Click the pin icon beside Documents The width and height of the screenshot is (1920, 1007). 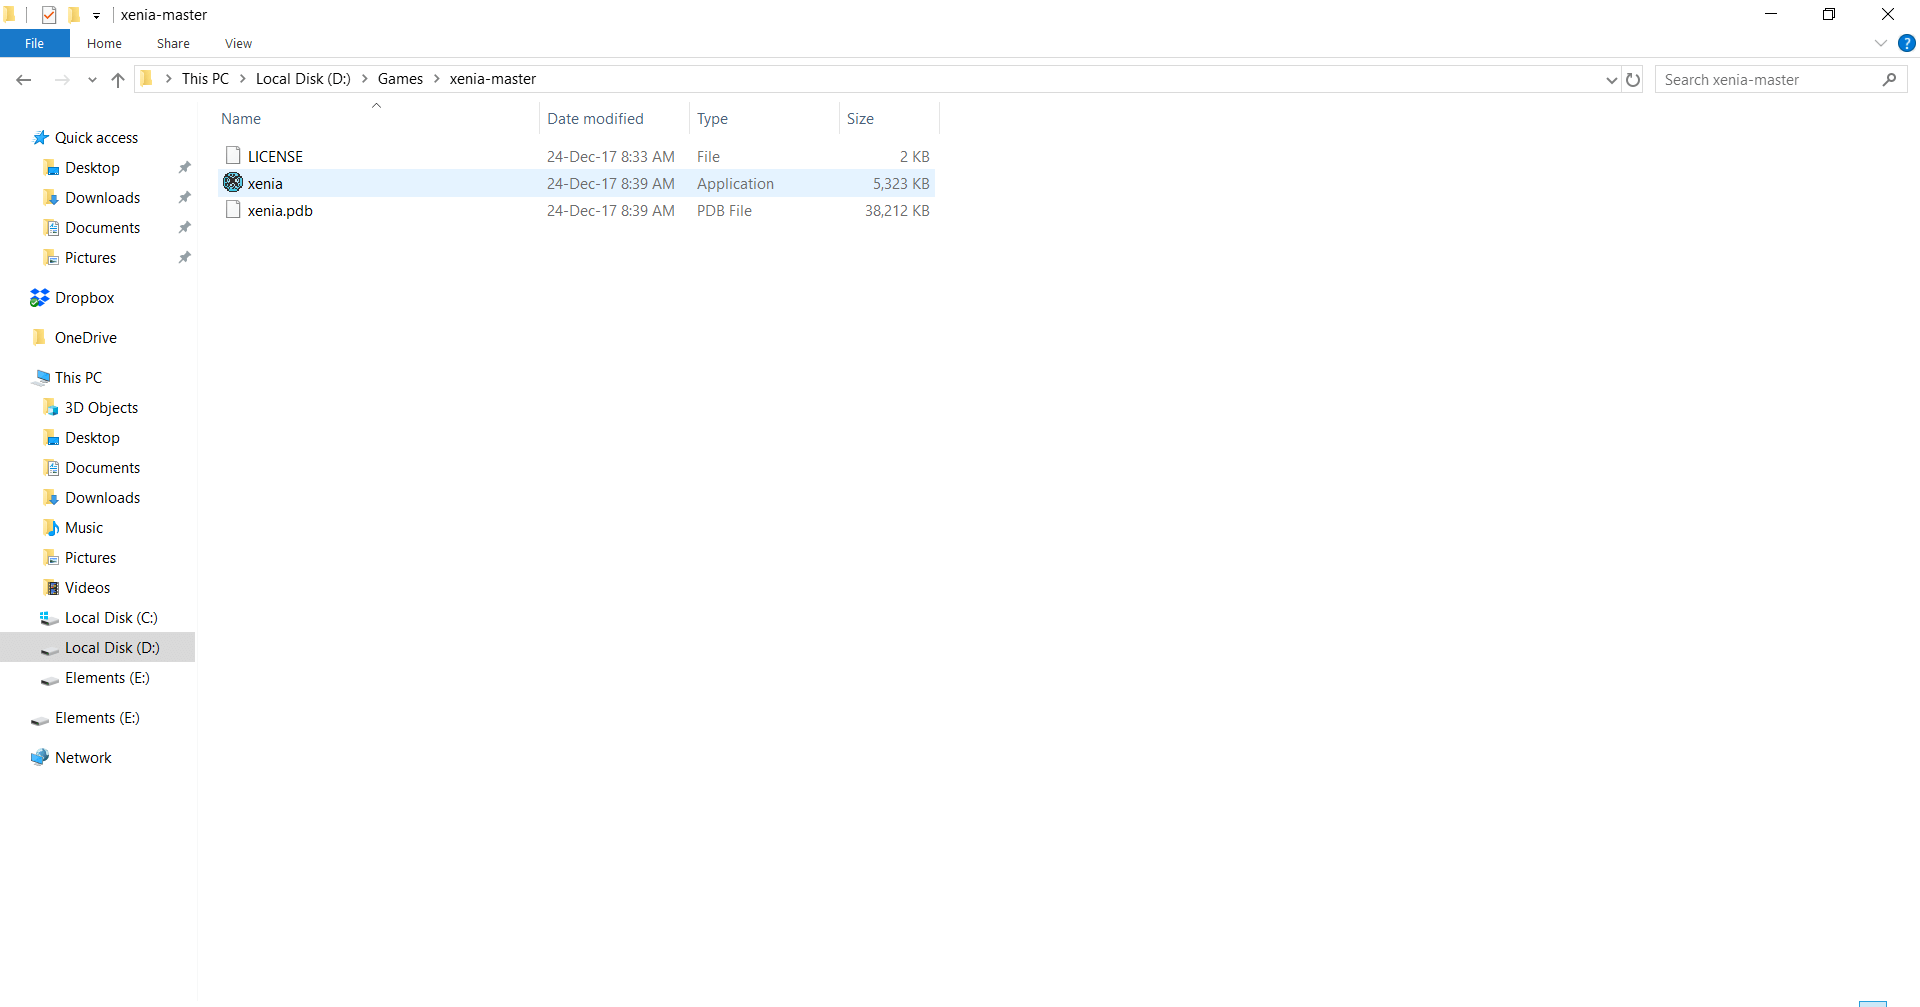pyautogui.click(x=185, y=227)
